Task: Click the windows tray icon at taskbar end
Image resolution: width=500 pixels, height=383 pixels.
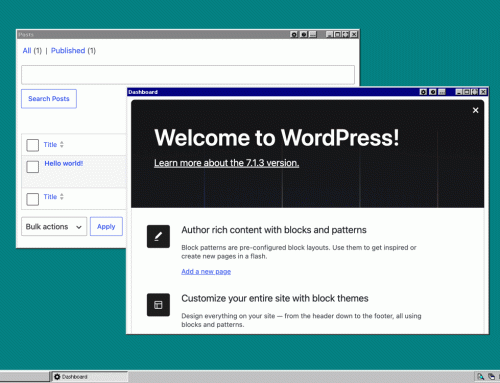Action: click(491, 377)
